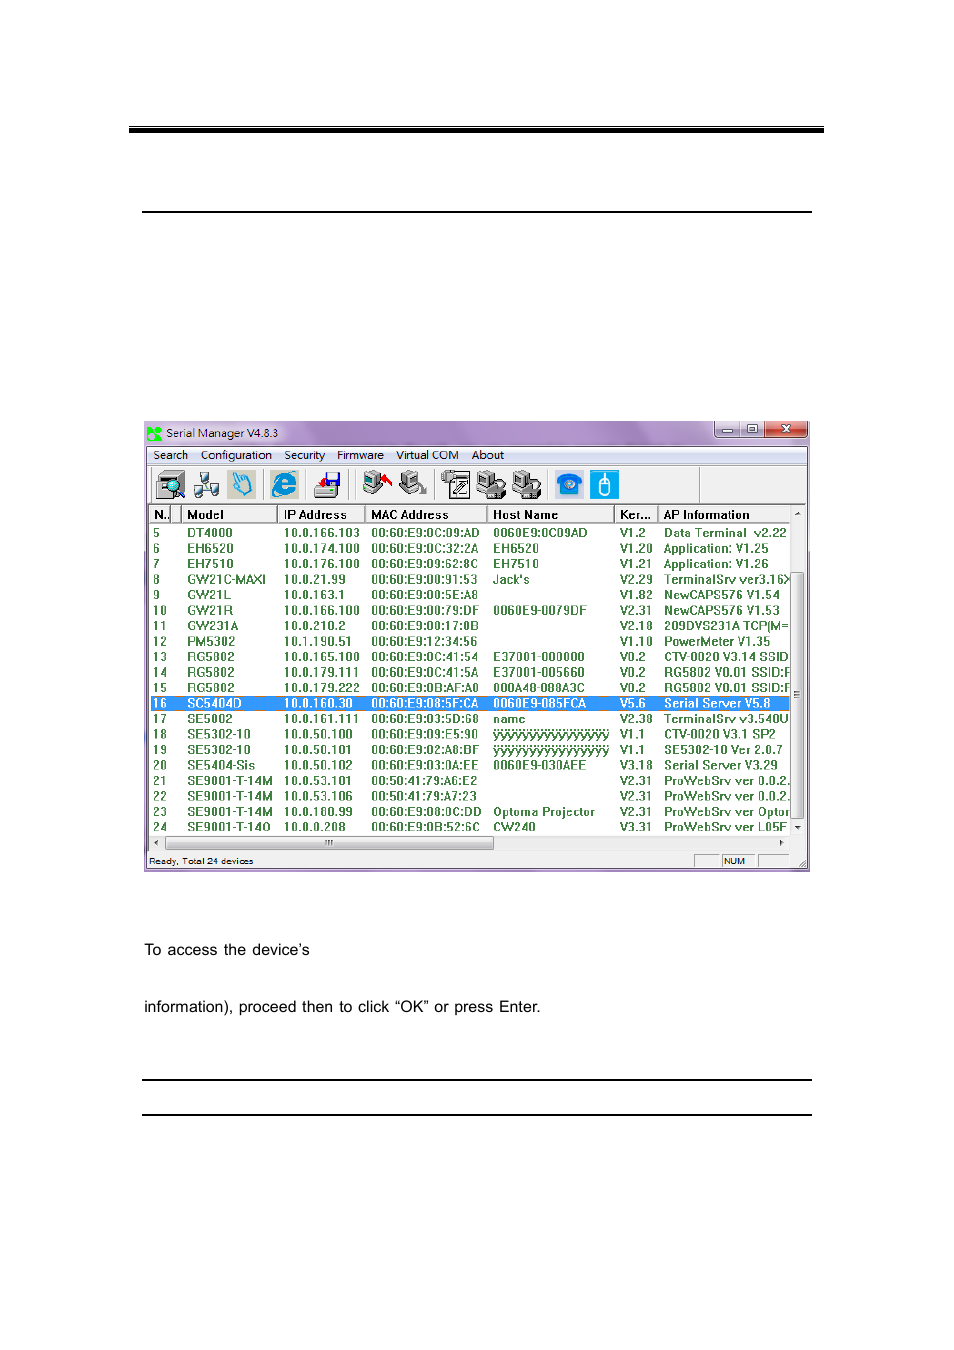Select the GW231A device row
This screenshot has width=954, height=1350.
tap(470, 626)
